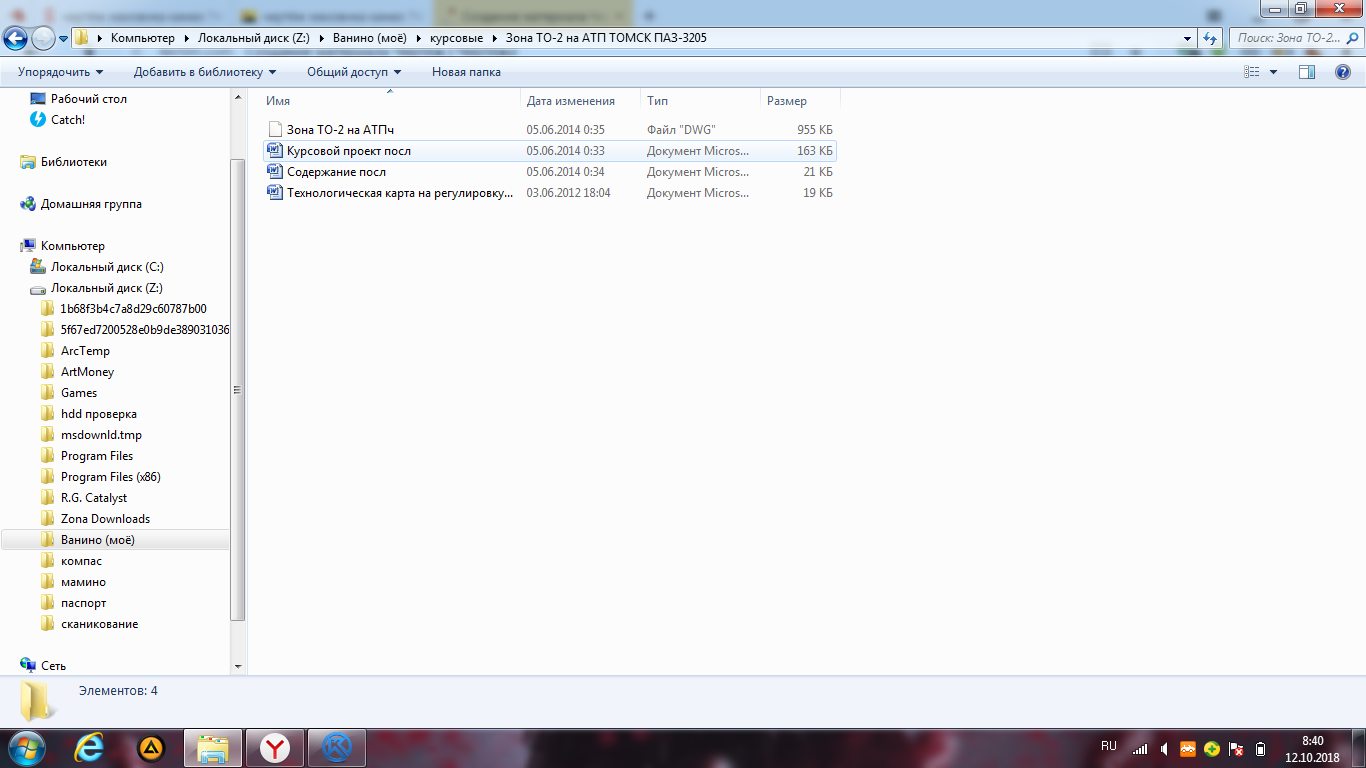Launch Yandex Browser from taskbar
Image resolution: width=1366 pixels, height=768 pixels.
click(x=274, y=747)
